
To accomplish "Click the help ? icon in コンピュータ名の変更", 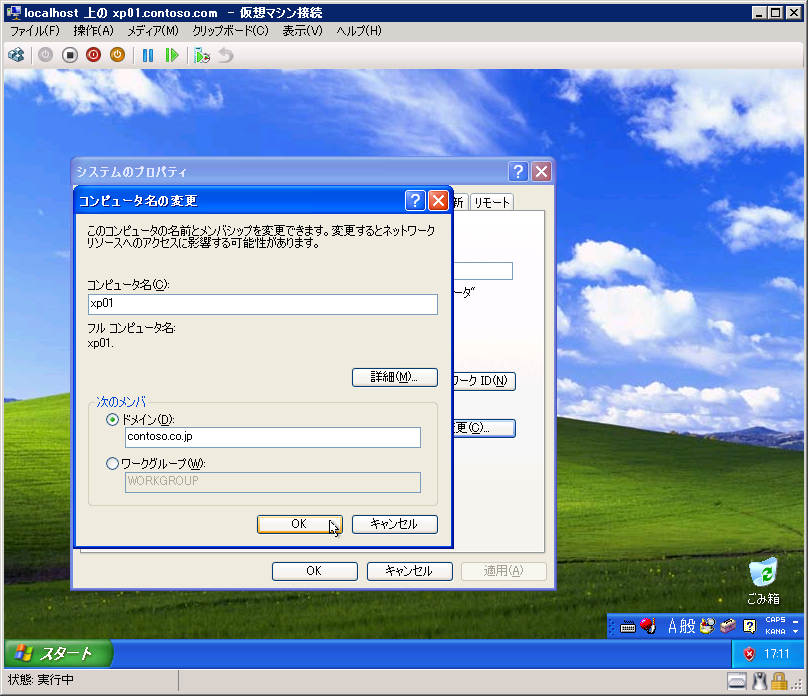I will coord(415,200).
